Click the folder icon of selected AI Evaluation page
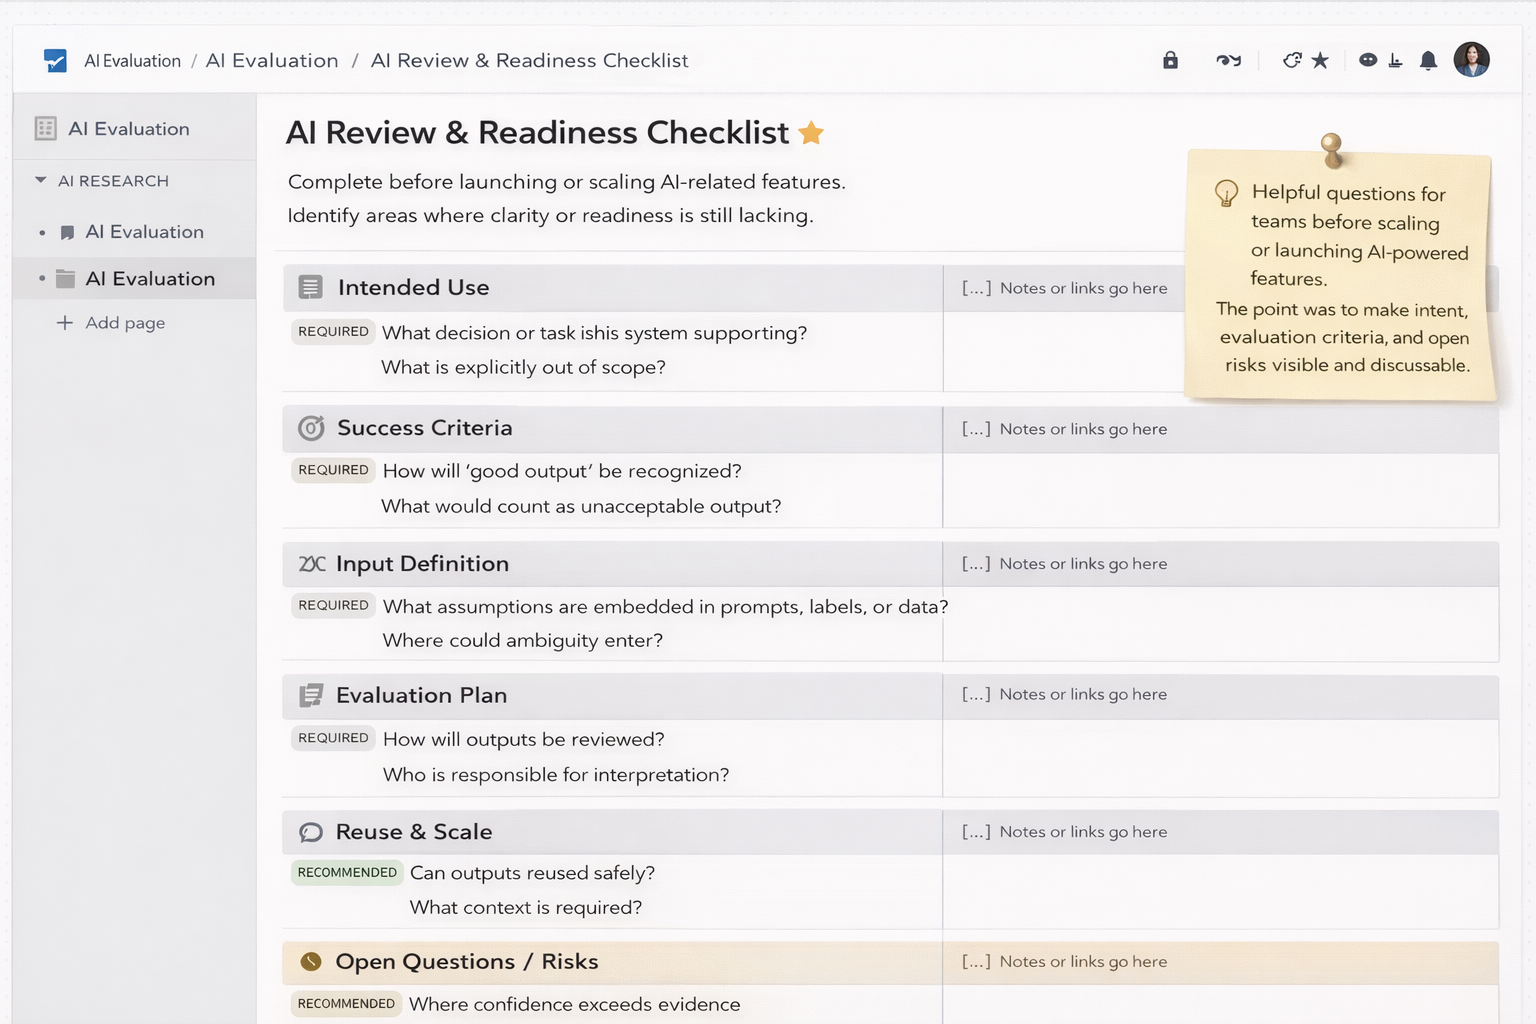Image resolution: width=1536 pixels, height=1024 pixels. point(66,279)
